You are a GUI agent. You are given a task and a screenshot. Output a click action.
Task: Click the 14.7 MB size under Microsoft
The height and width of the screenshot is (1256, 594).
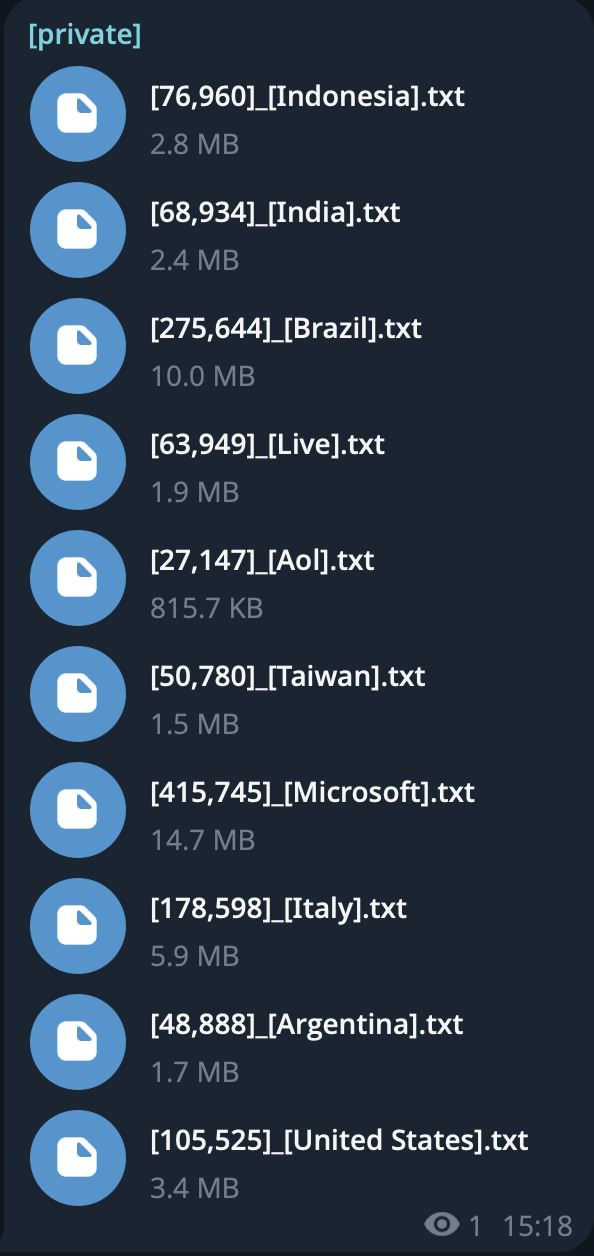click(x=203, y=840)
